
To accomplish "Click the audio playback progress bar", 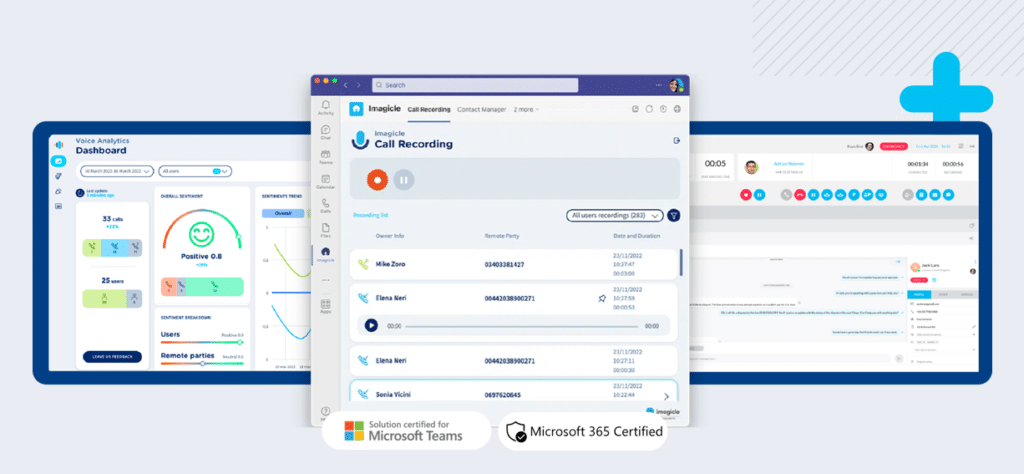I will [x=522, y=326].
